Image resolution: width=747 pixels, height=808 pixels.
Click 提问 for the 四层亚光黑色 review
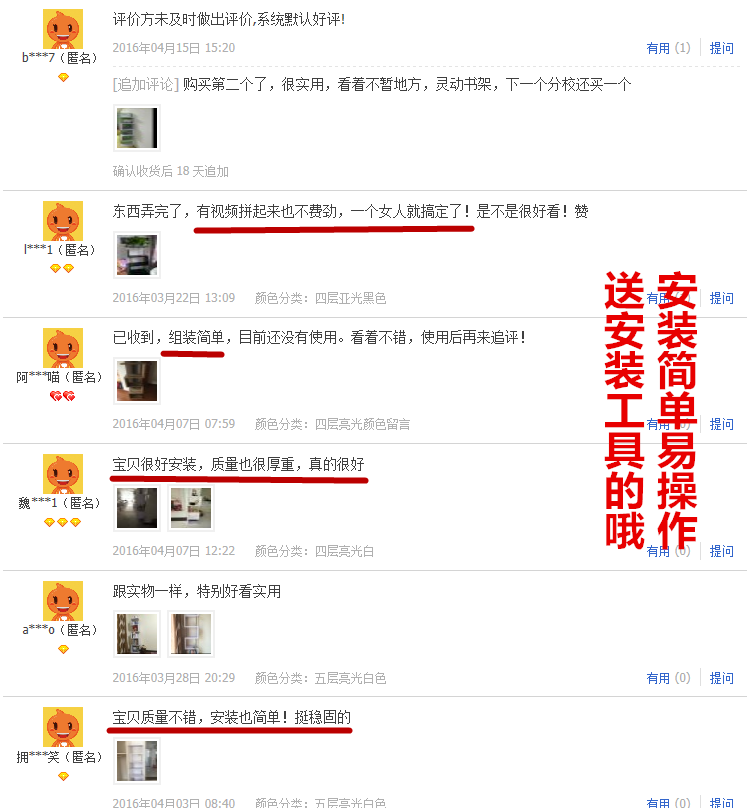(x=721, y=298)
